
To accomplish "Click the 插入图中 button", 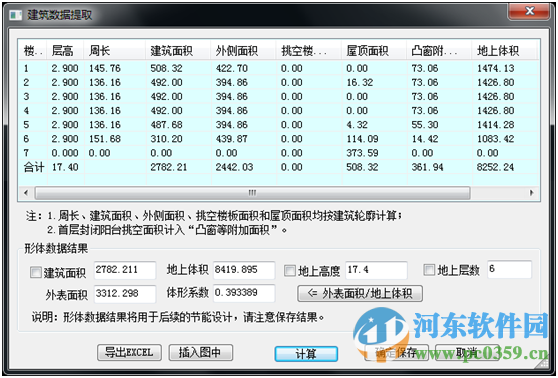I will click(201, 352).
